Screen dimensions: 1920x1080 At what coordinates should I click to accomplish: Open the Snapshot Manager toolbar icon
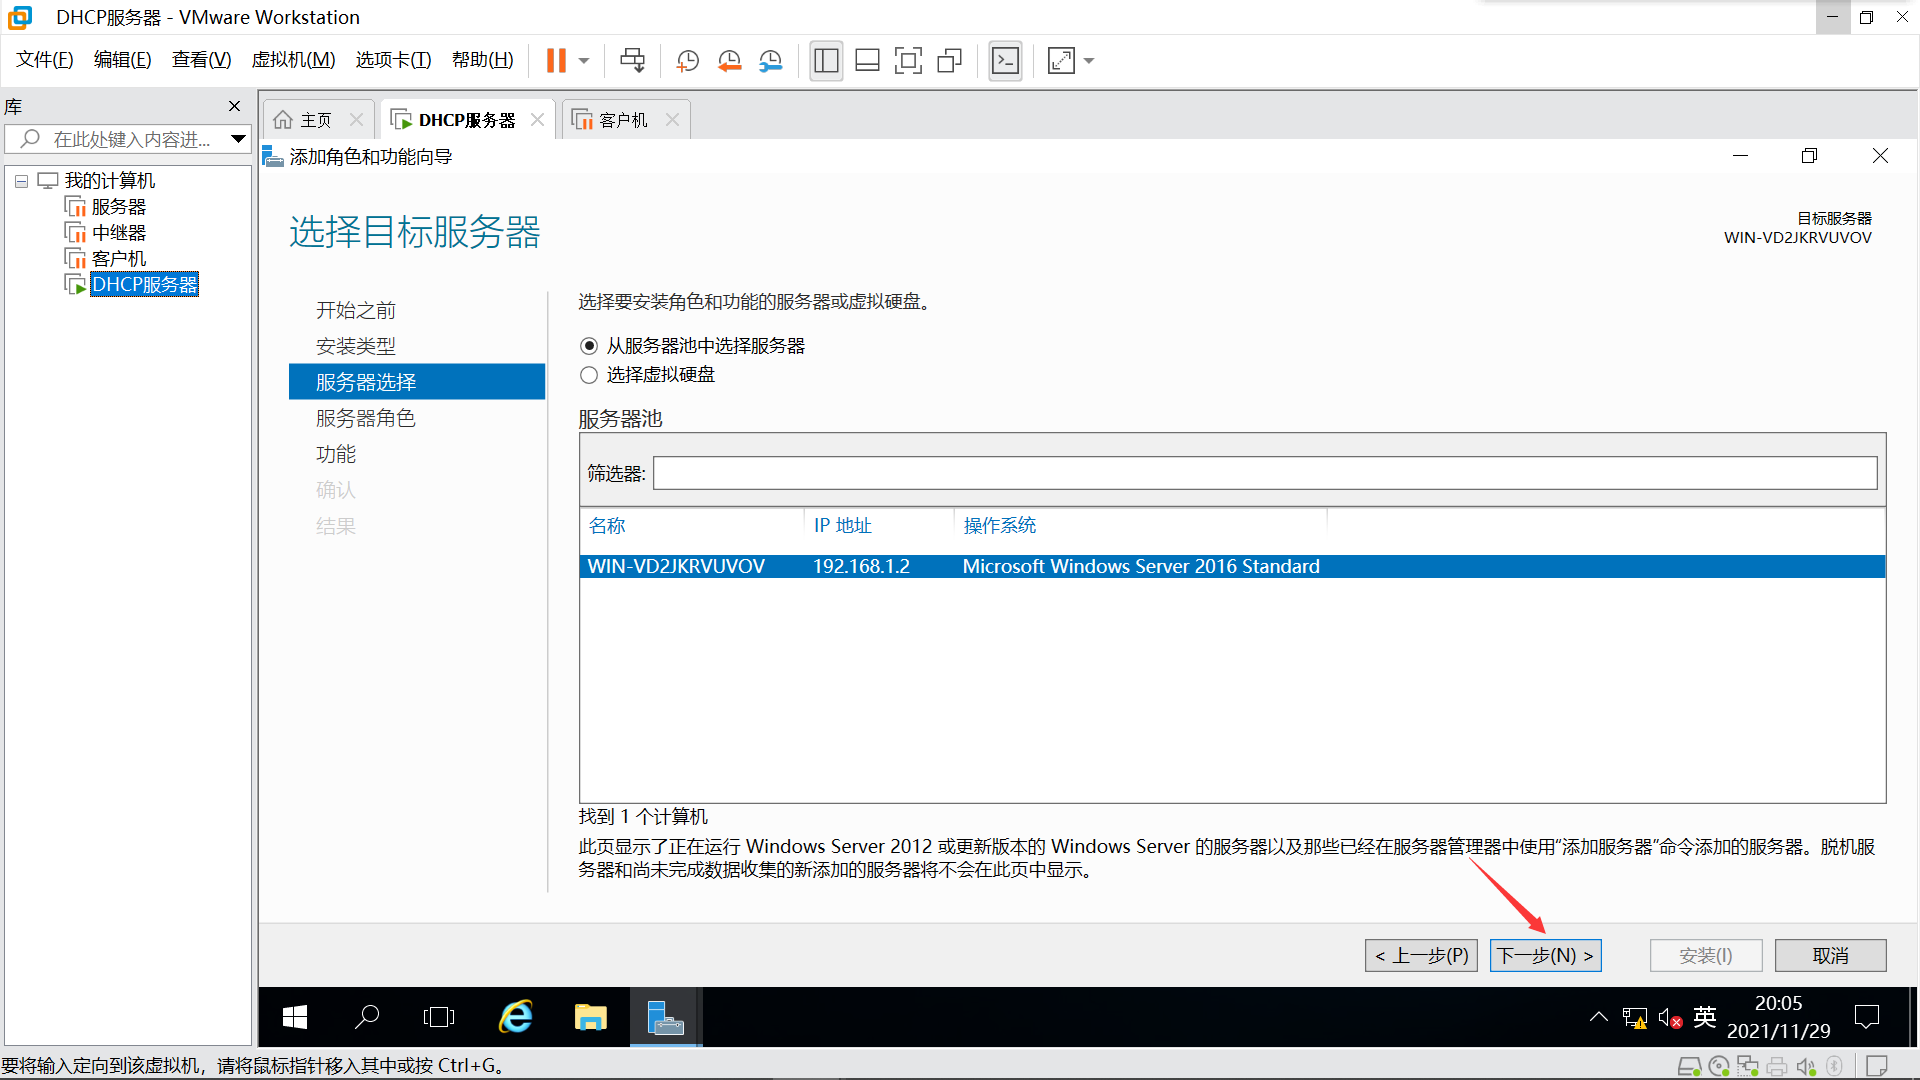point(770,61)
